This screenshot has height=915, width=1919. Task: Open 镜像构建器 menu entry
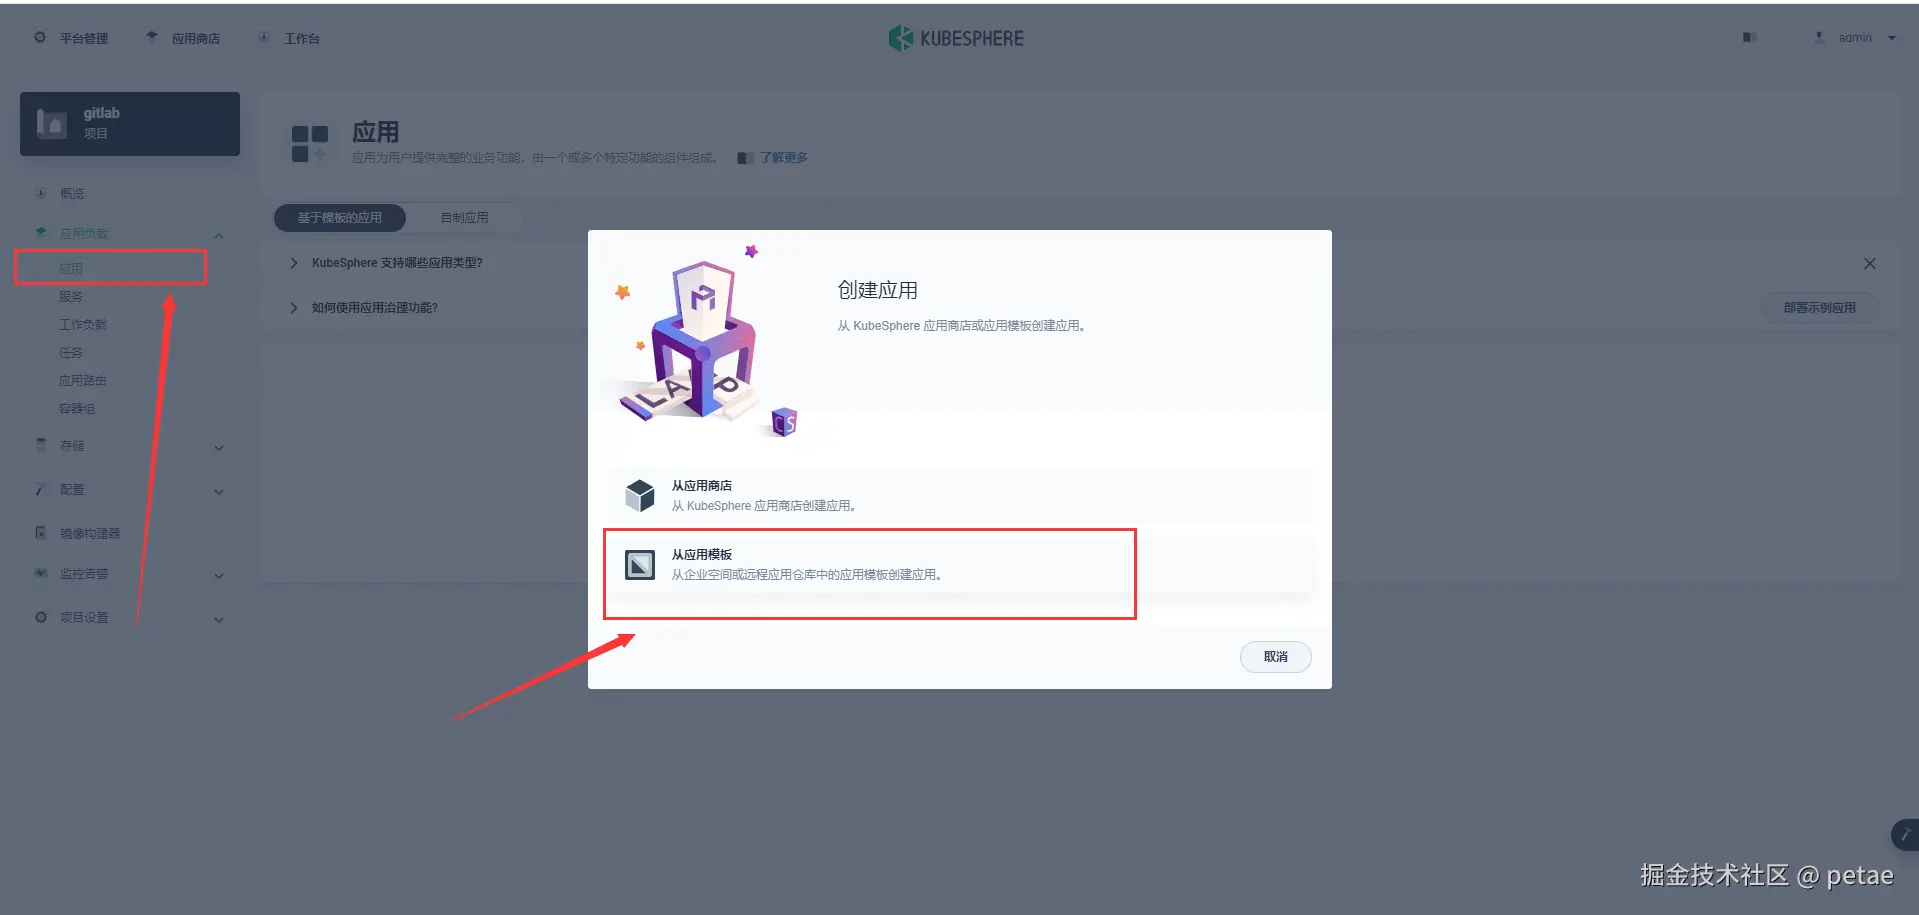[x=90, y=533]
